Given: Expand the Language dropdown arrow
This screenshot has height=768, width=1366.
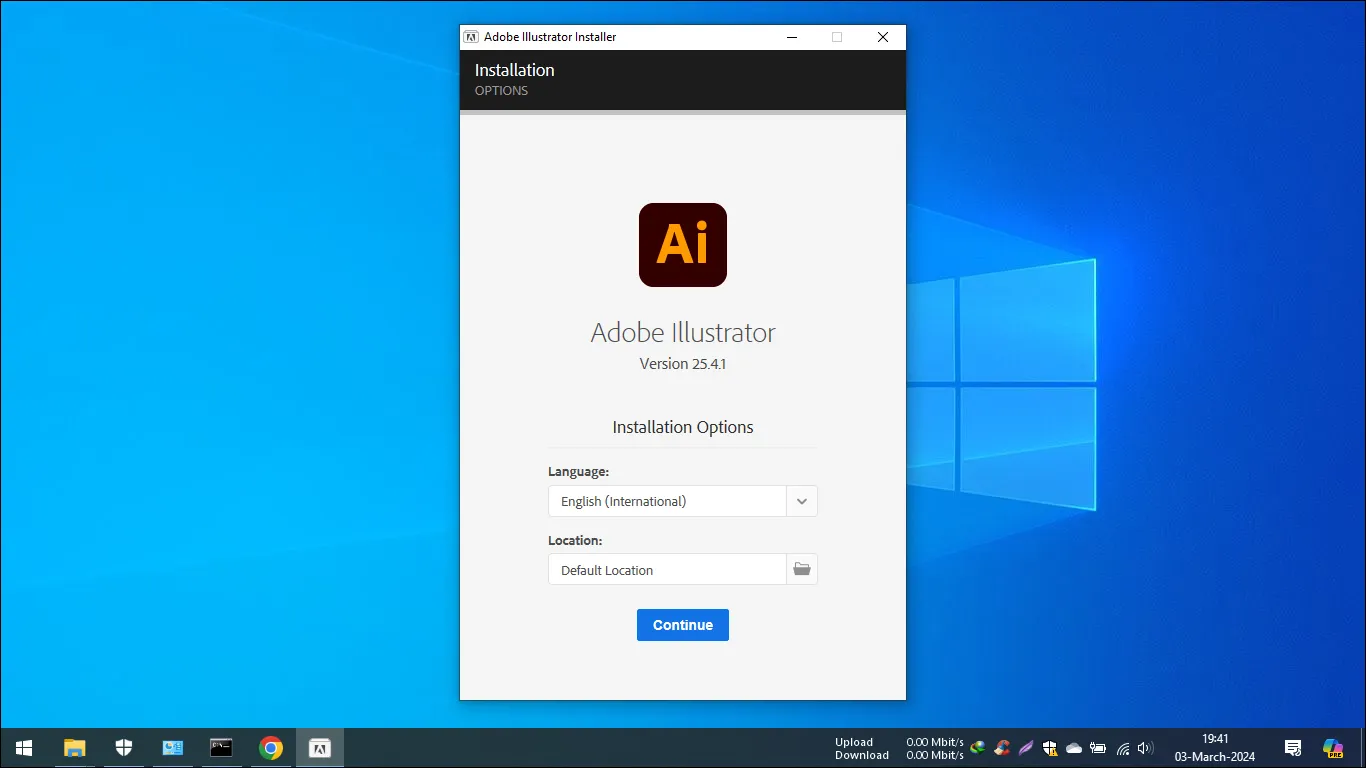Looking at the screenshot, I should (802, 501).
